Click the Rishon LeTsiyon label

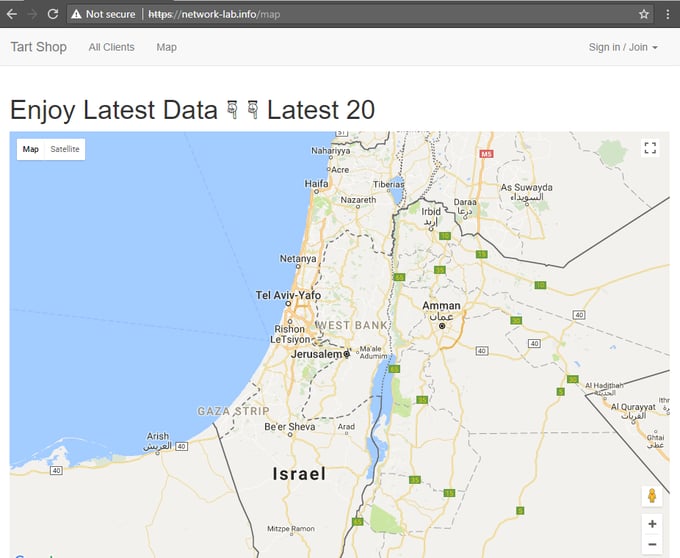290,334
